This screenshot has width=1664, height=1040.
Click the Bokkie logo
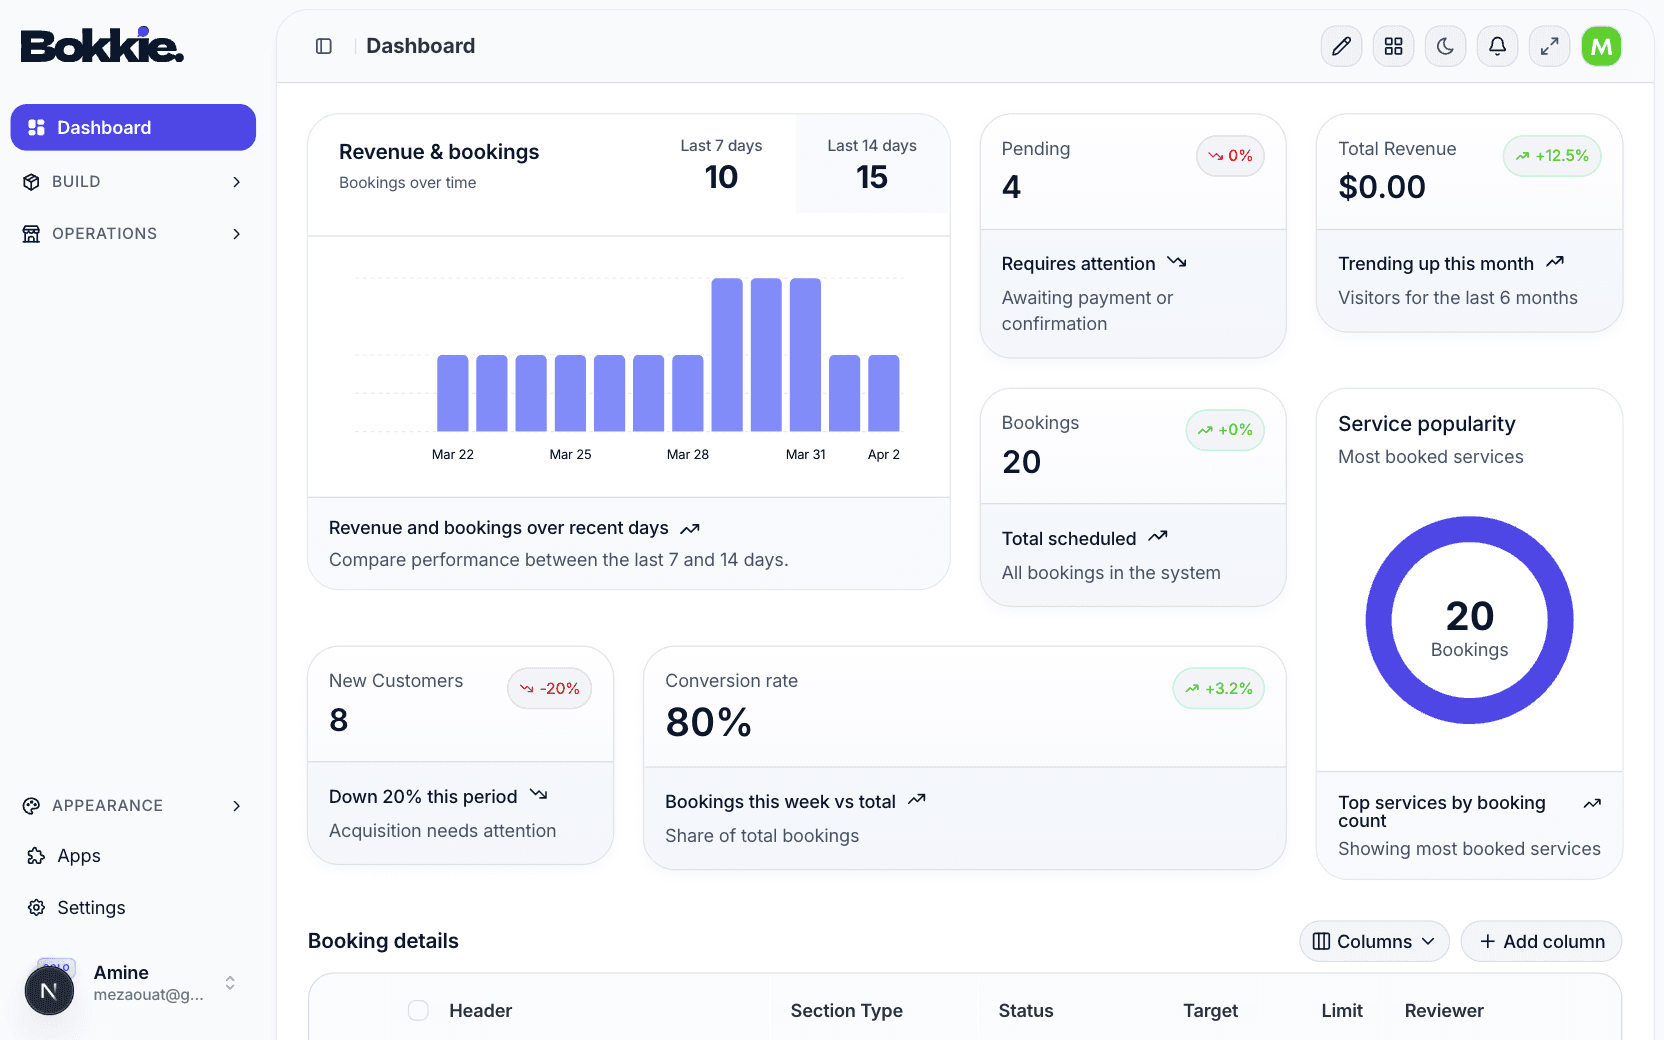click(x=101, y=44)
